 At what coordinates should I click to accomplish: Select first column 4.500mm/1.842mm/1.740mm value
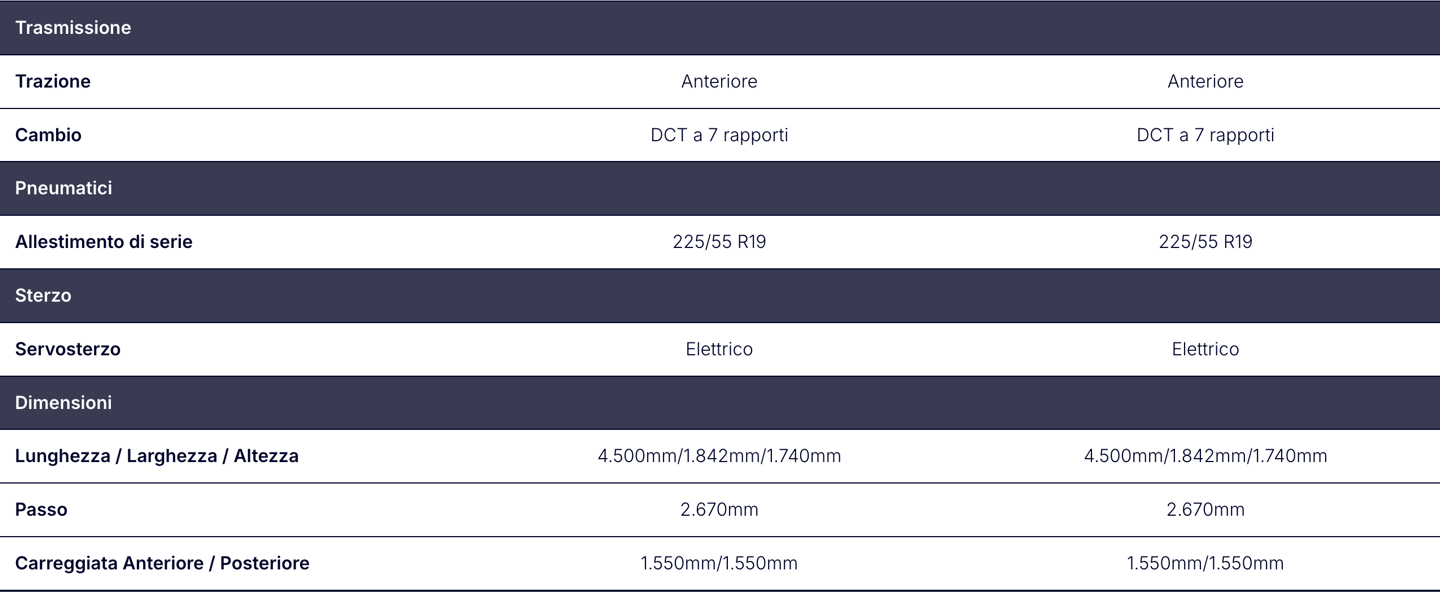tap(719, 456)
